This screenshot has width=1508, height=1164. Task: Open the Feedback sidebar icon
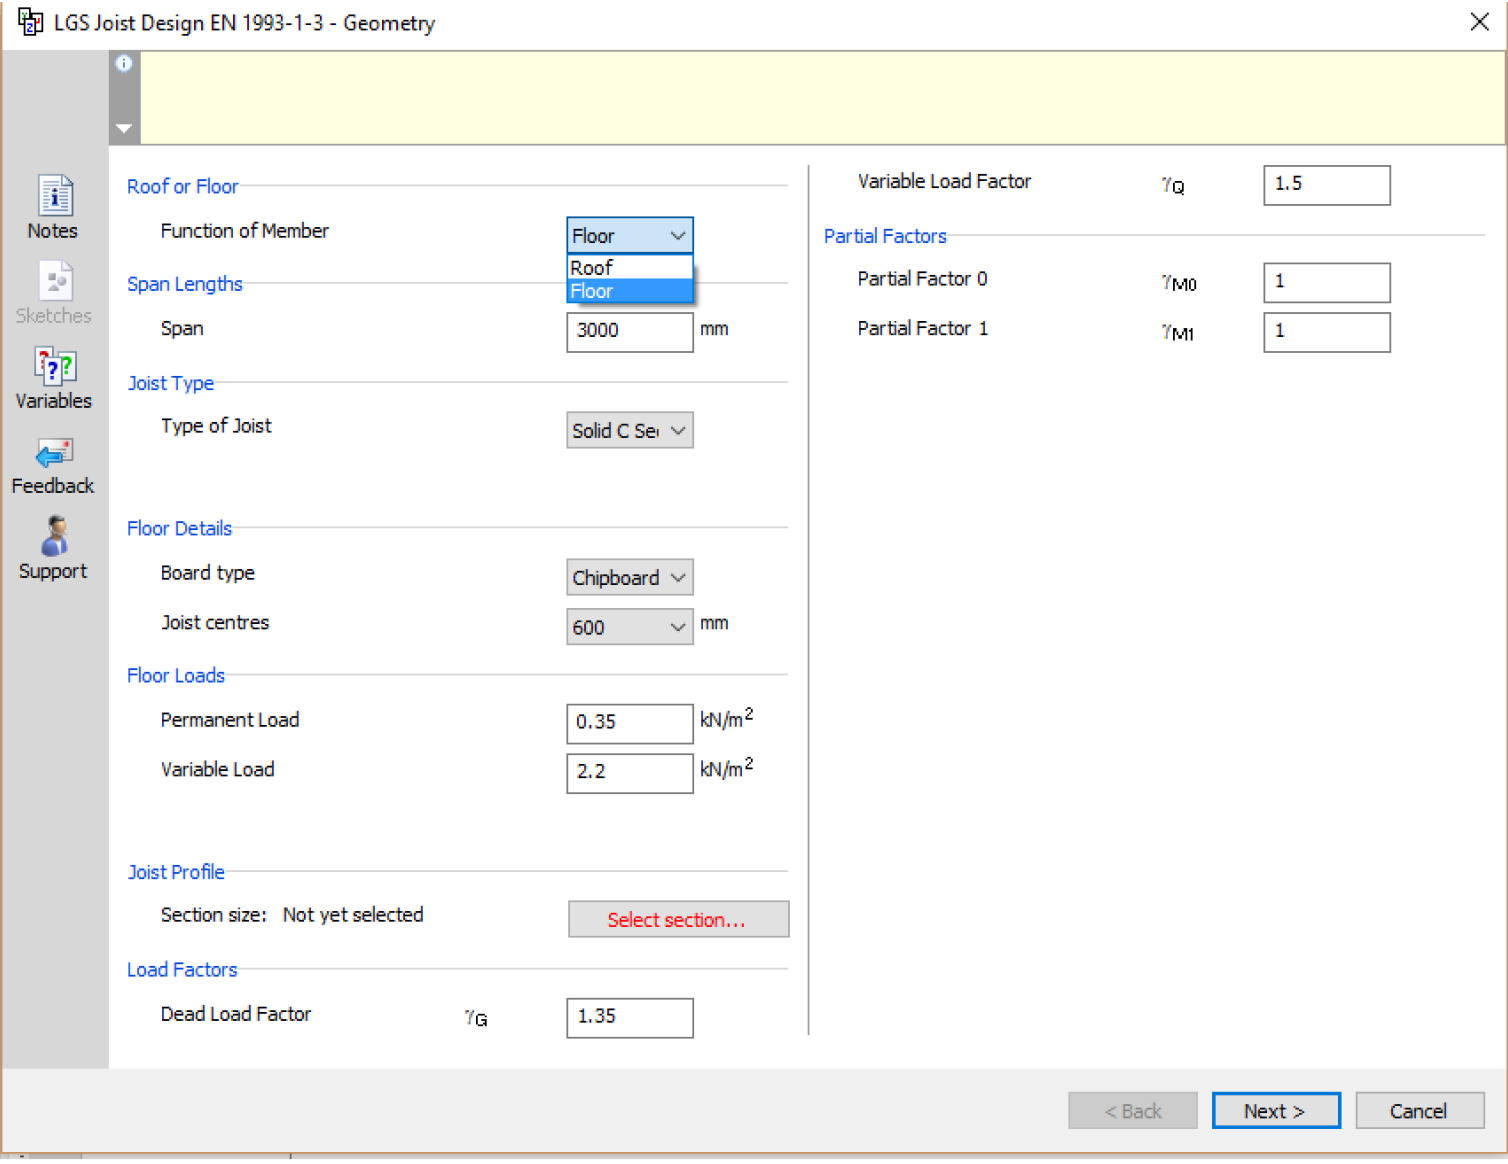pos(54,454)
